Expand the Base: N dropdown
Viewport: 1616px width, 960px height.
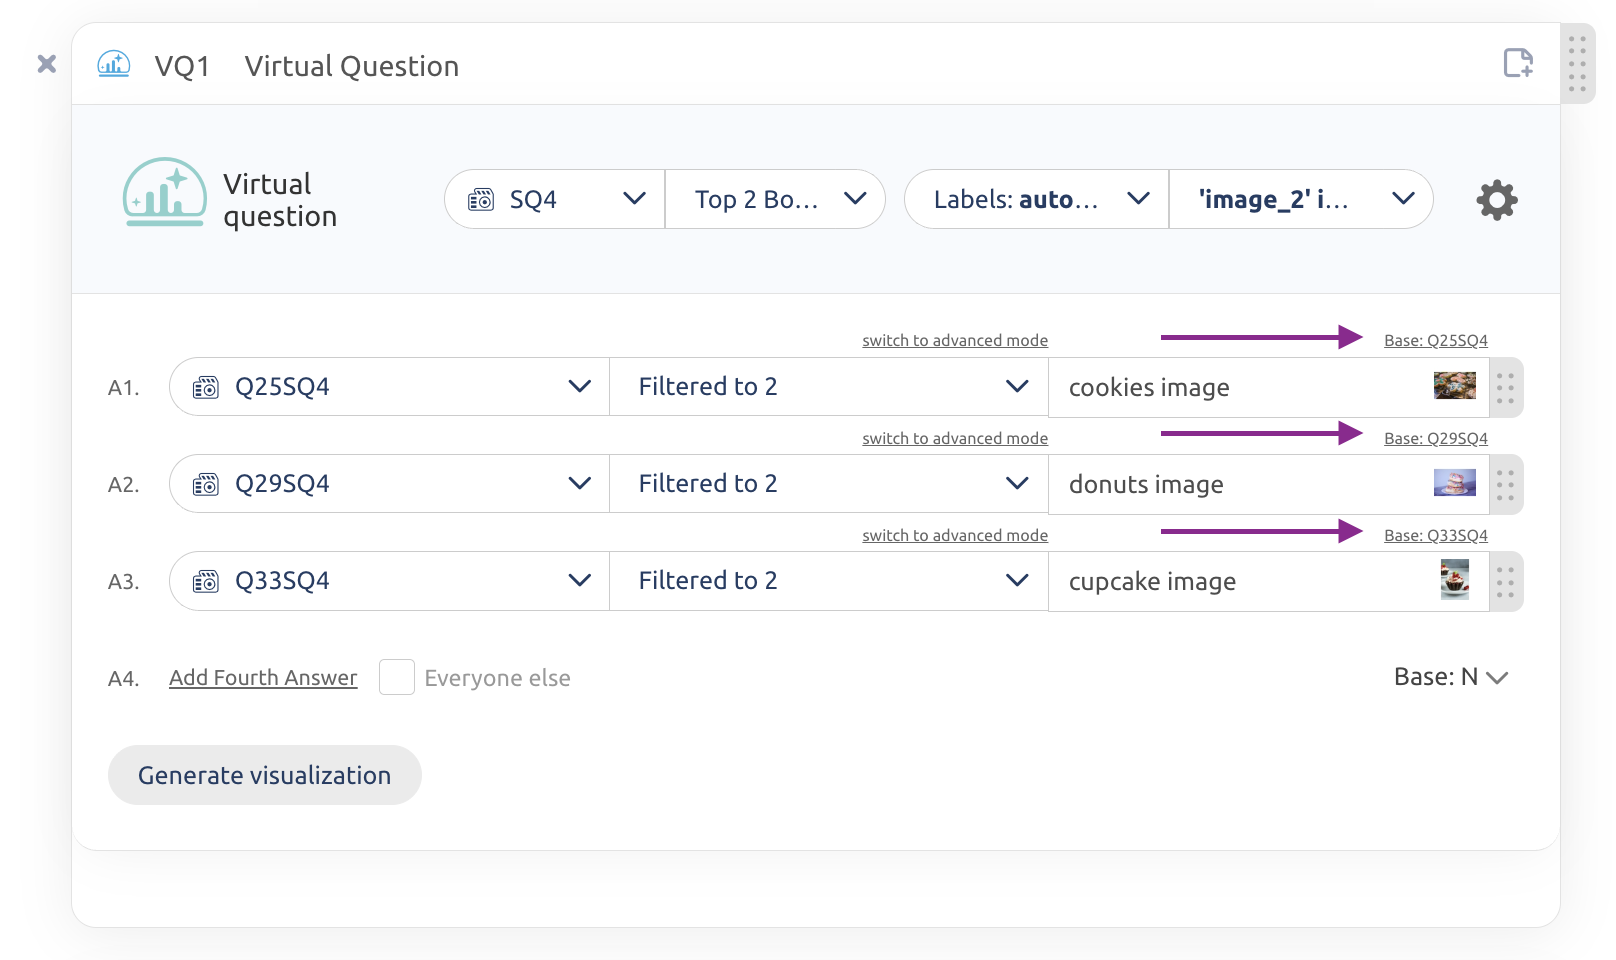pyautogui.click(x=1451, y=677)
